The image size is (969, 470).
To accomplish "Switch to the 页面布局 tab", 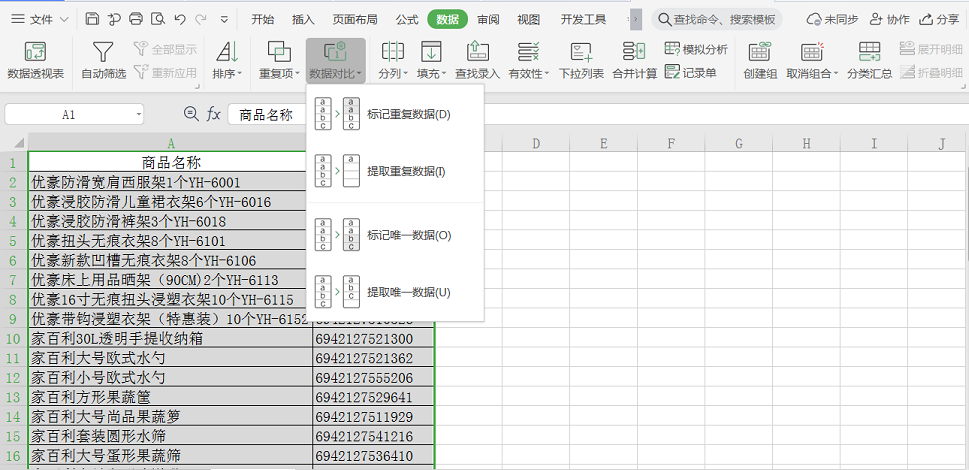I will click(x=355, y=19).
